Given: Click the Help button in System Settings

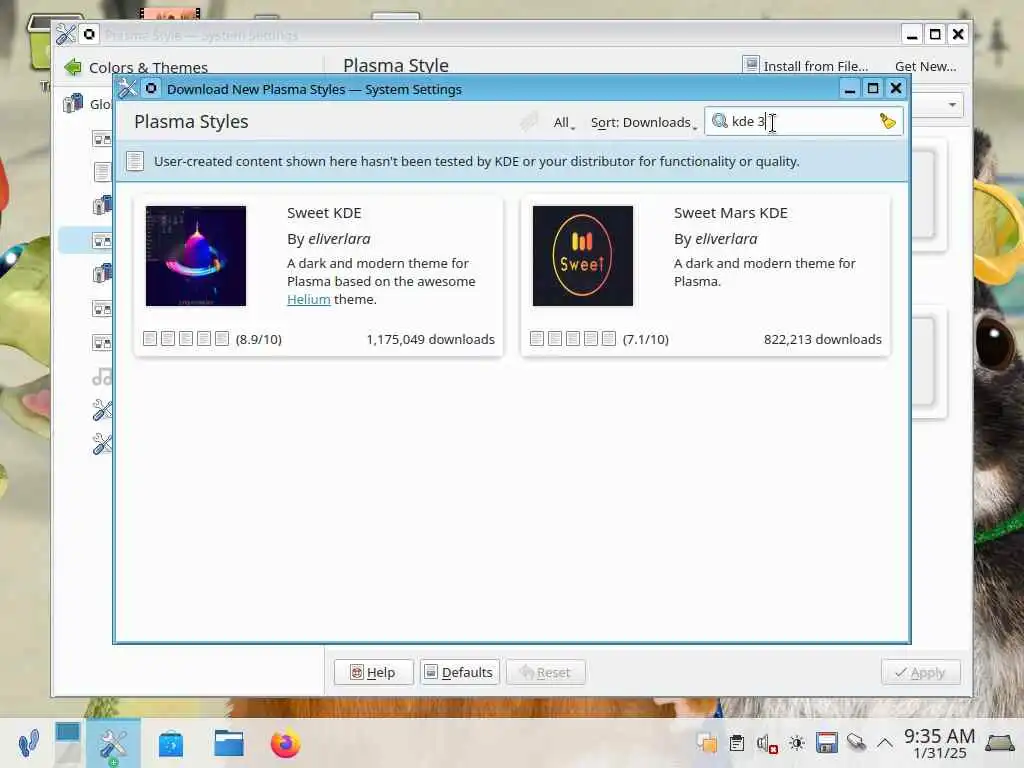Looking at the screenshot, I should pyautogui.click(x=374, y=672).
